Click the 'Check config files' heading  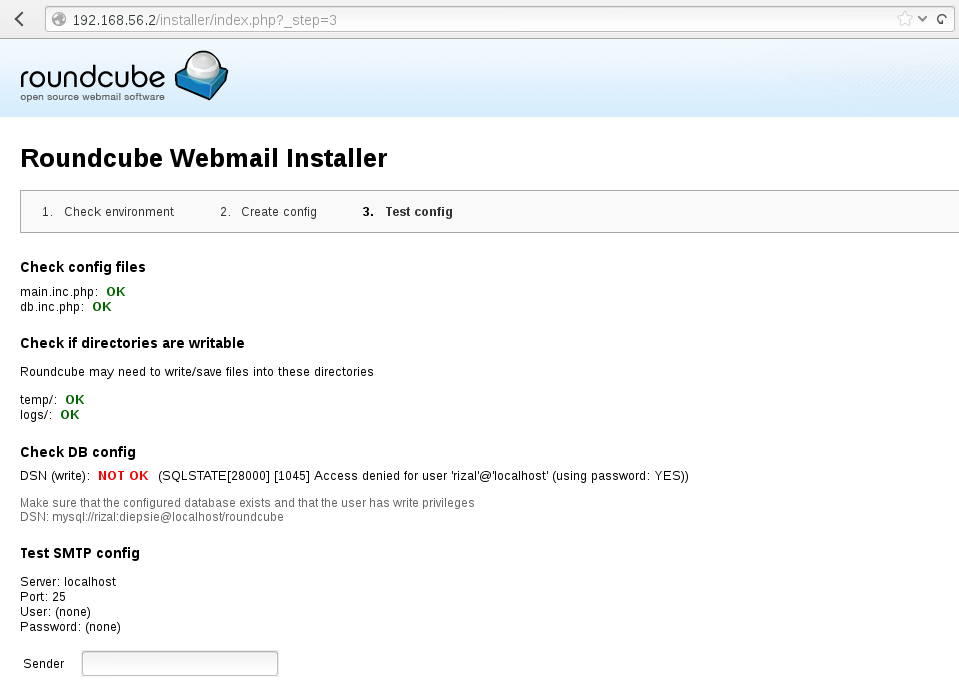pyautogui.click(x=83, y=267)
